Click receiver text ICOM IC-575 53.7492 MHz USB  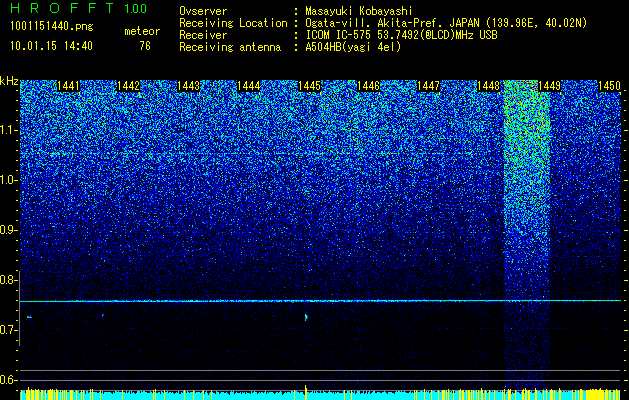tap(401, 35)
